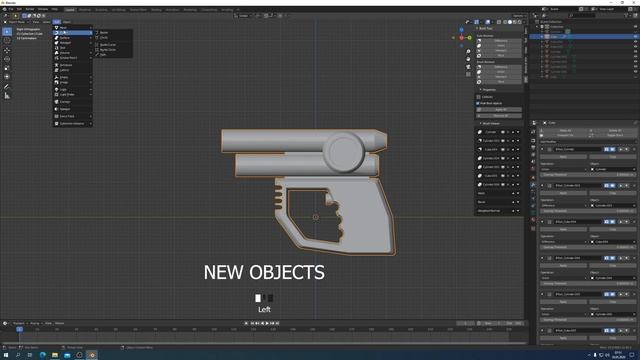Click the timeline Play button
640x360 pixels.
[267, 323]
